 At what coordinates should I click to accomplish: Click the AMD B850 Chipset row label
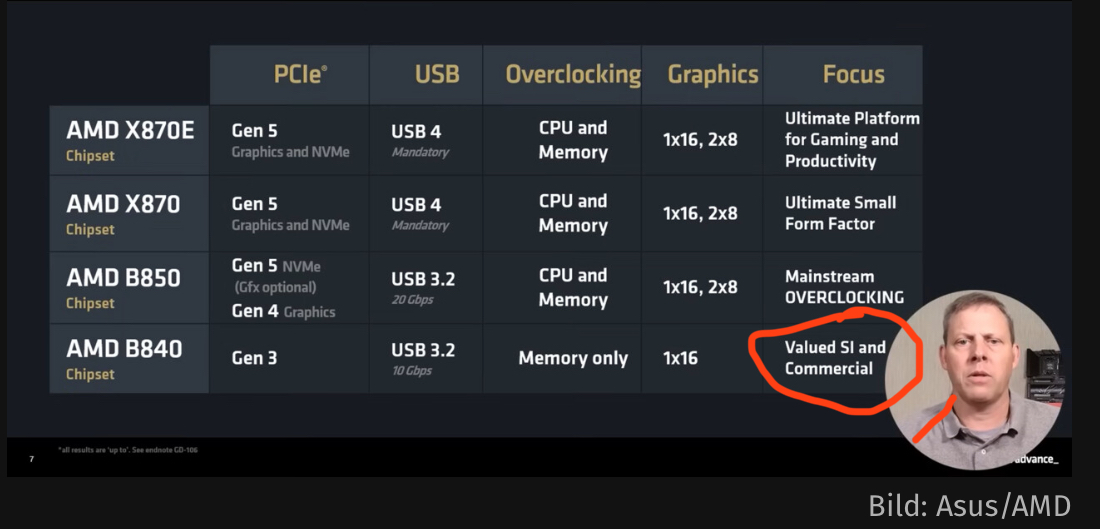coord(130,286)
